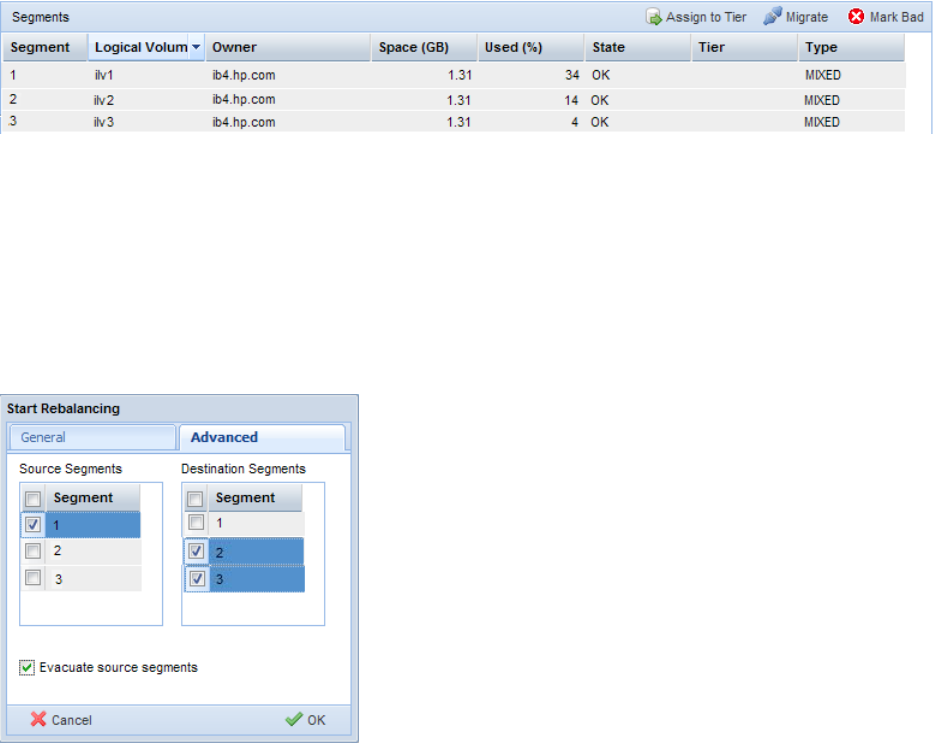935x743 pixels.
Task: Click the red X Cancel icon
Action: click(38, 719)
